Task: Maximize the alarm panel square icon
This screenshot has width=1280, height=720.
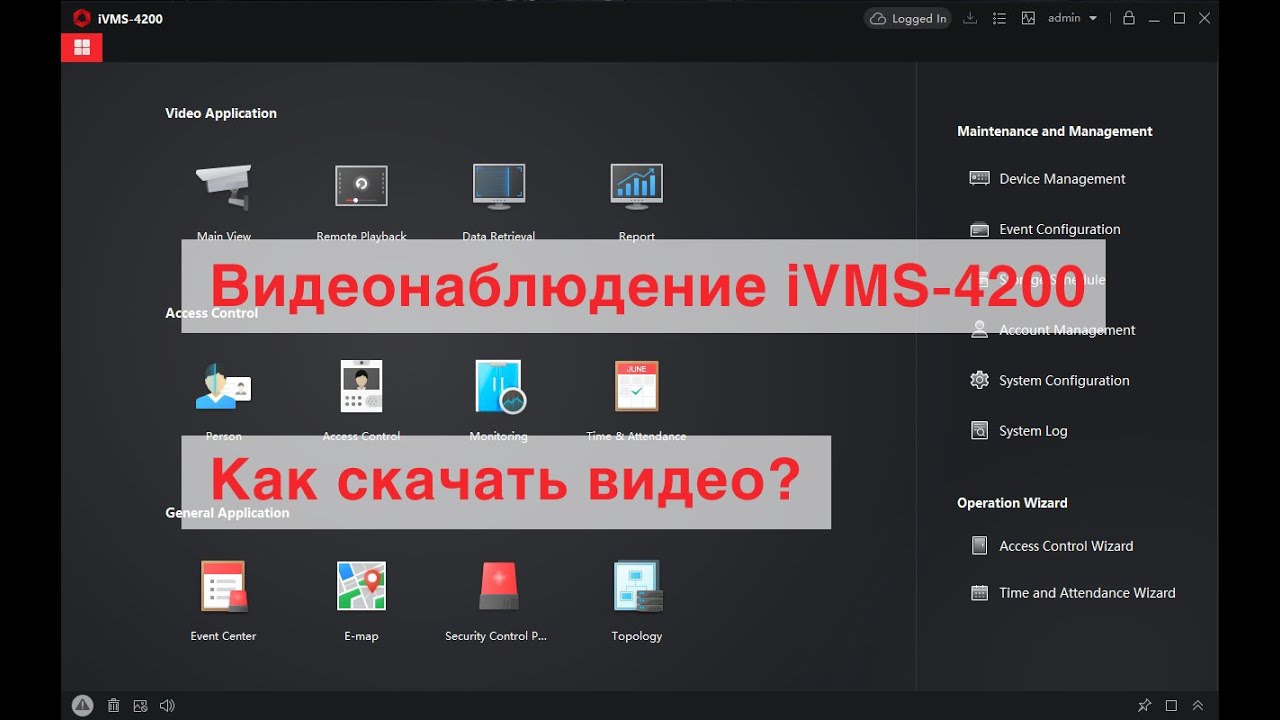Action: [x=1172, y=705]
